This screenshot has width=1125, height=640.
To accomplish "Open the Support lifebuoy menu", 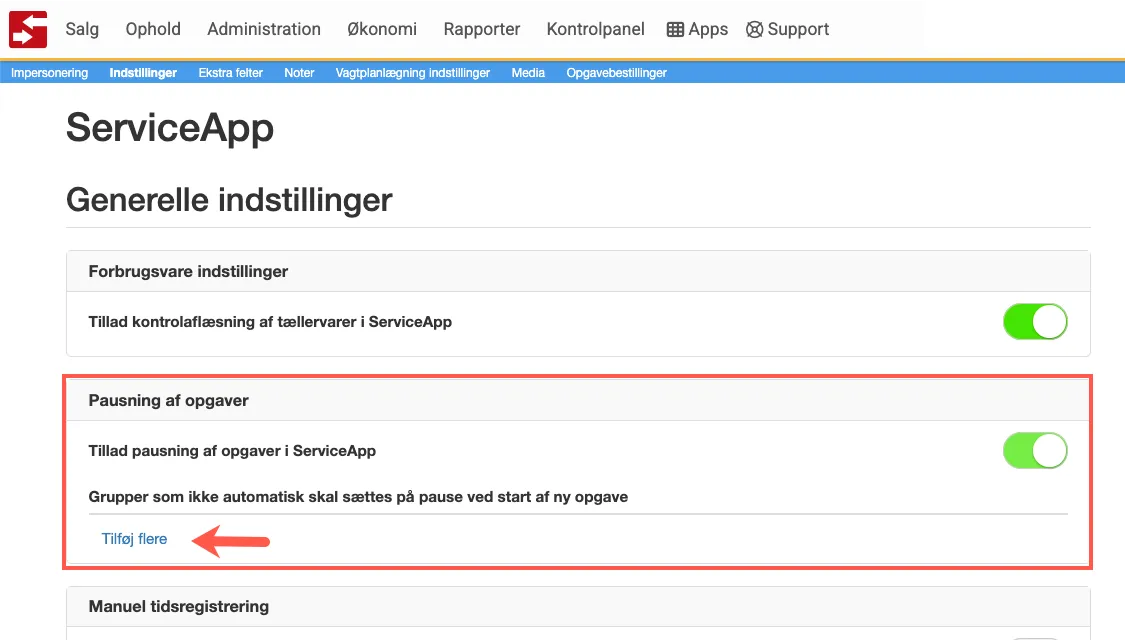I will [x=788, y=29].
